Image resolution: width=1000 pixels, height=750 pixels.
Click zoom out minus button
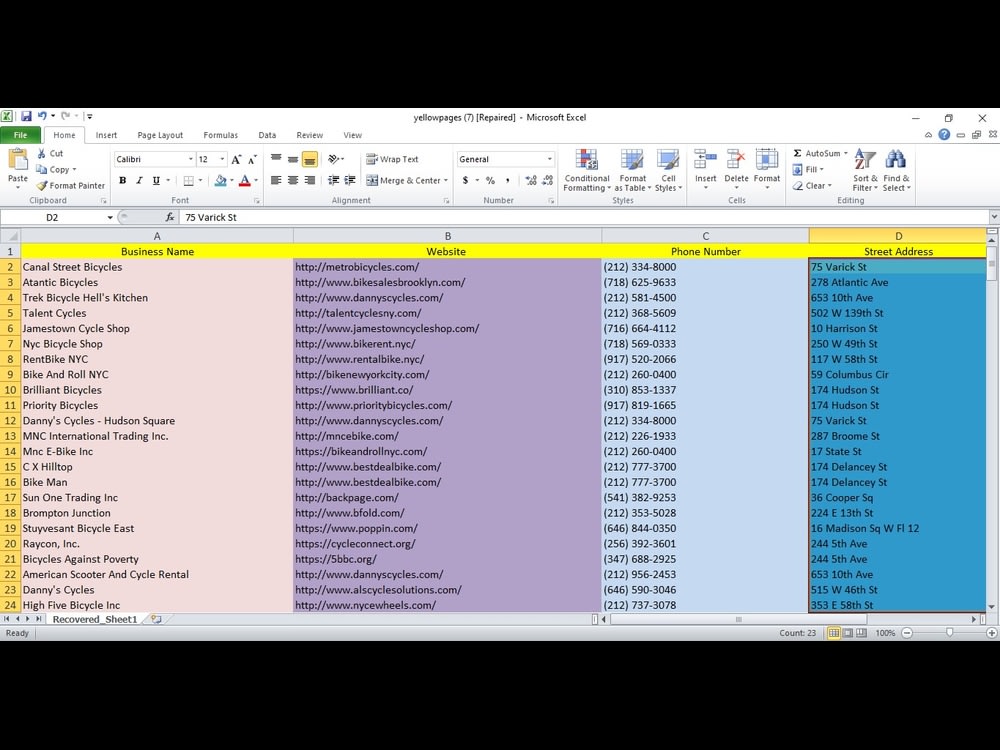pyautogui.click(x=907, y=633)
